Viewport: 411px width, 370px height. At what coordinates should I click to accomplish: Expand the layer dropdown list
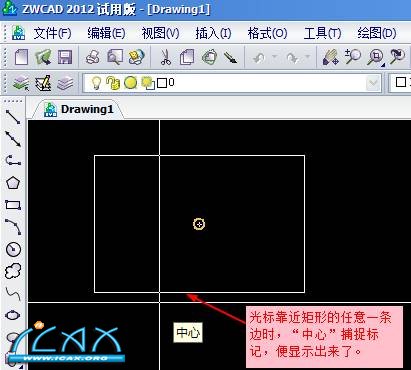point(373,83)
